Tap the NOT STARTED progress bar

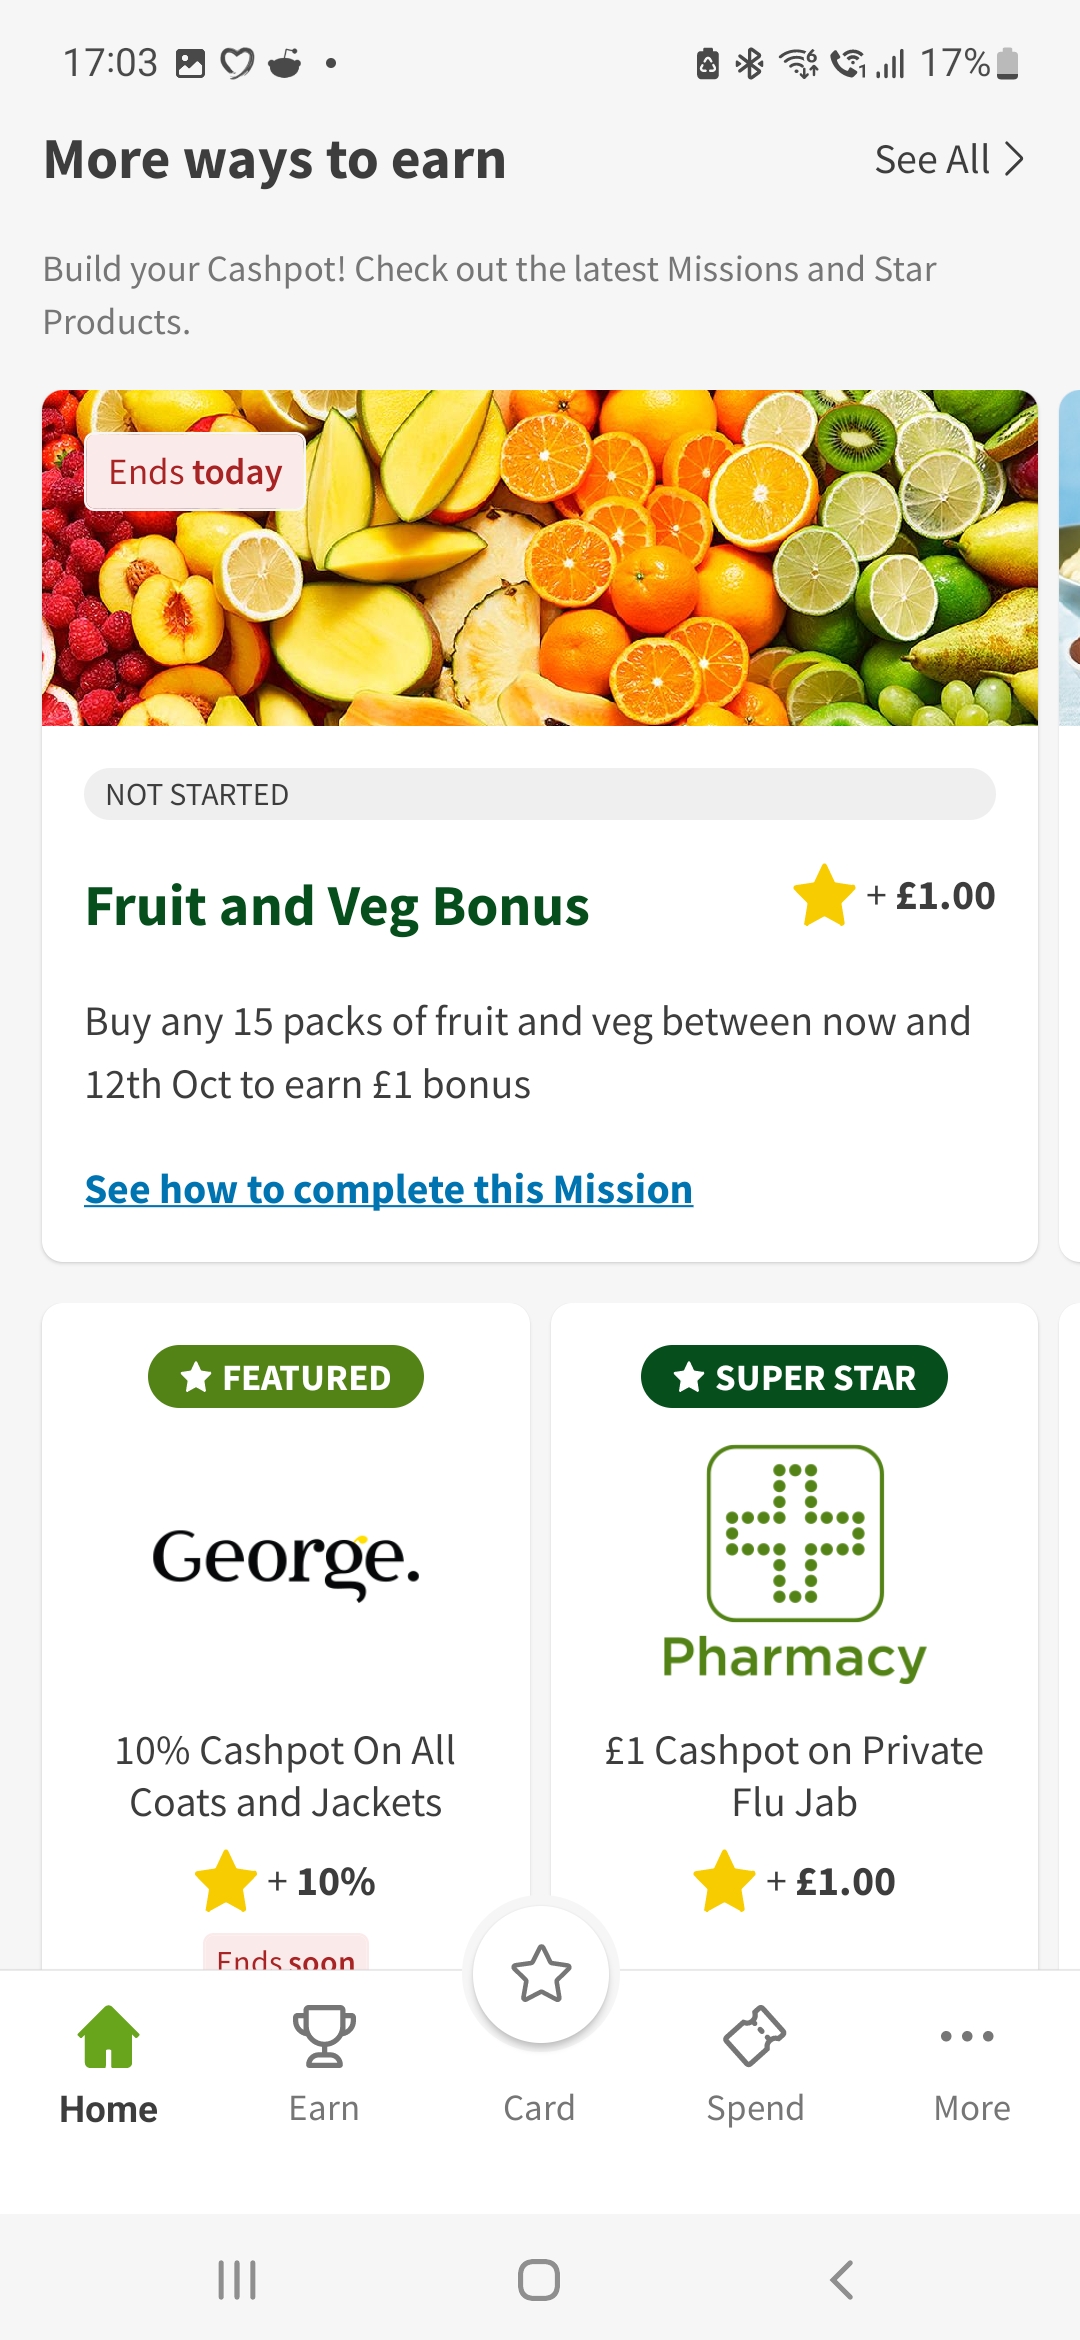[x=540, y=794]
